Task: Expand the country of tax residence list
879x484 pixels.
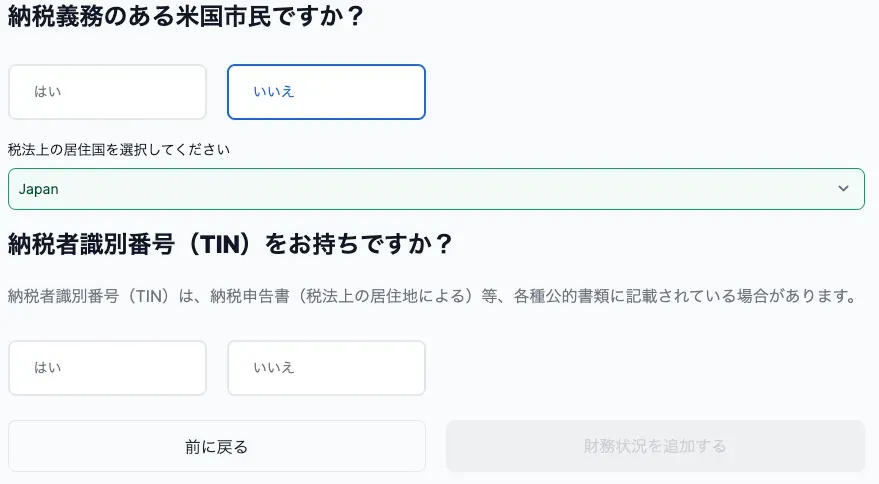Action: pos(436,189)
